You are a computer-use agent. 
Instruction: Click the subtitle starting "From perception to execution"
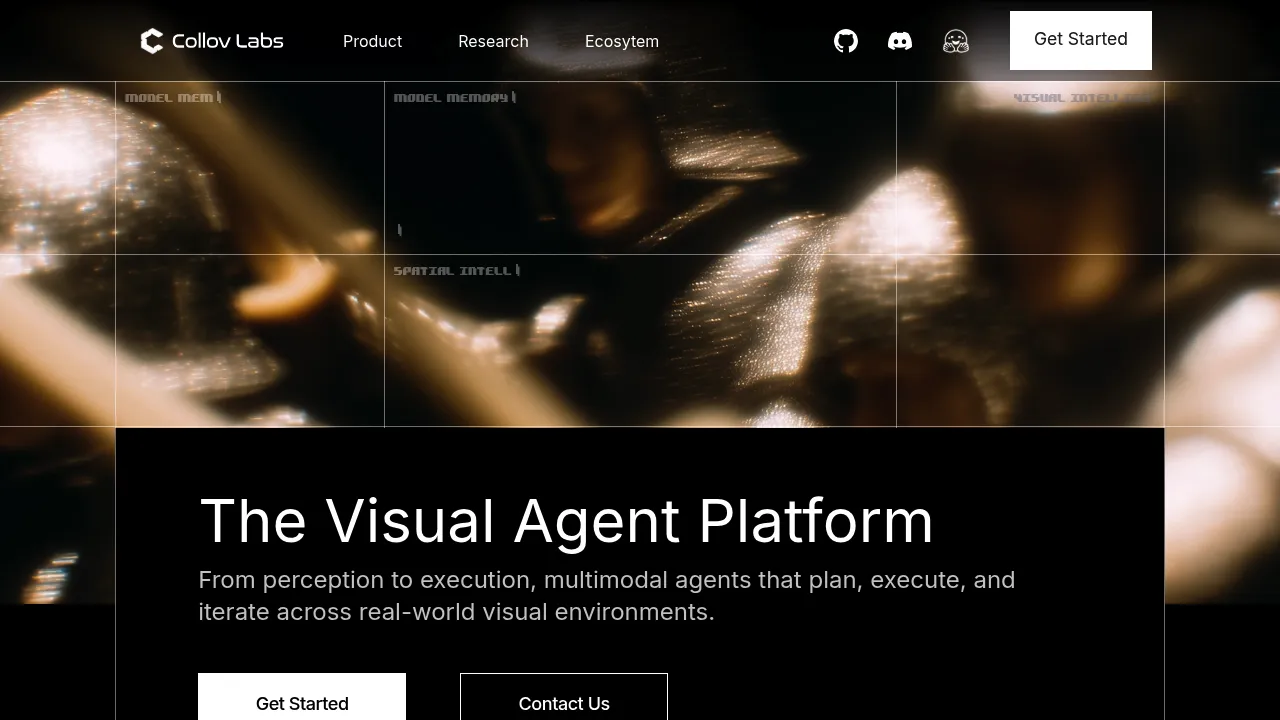(607, 596)
